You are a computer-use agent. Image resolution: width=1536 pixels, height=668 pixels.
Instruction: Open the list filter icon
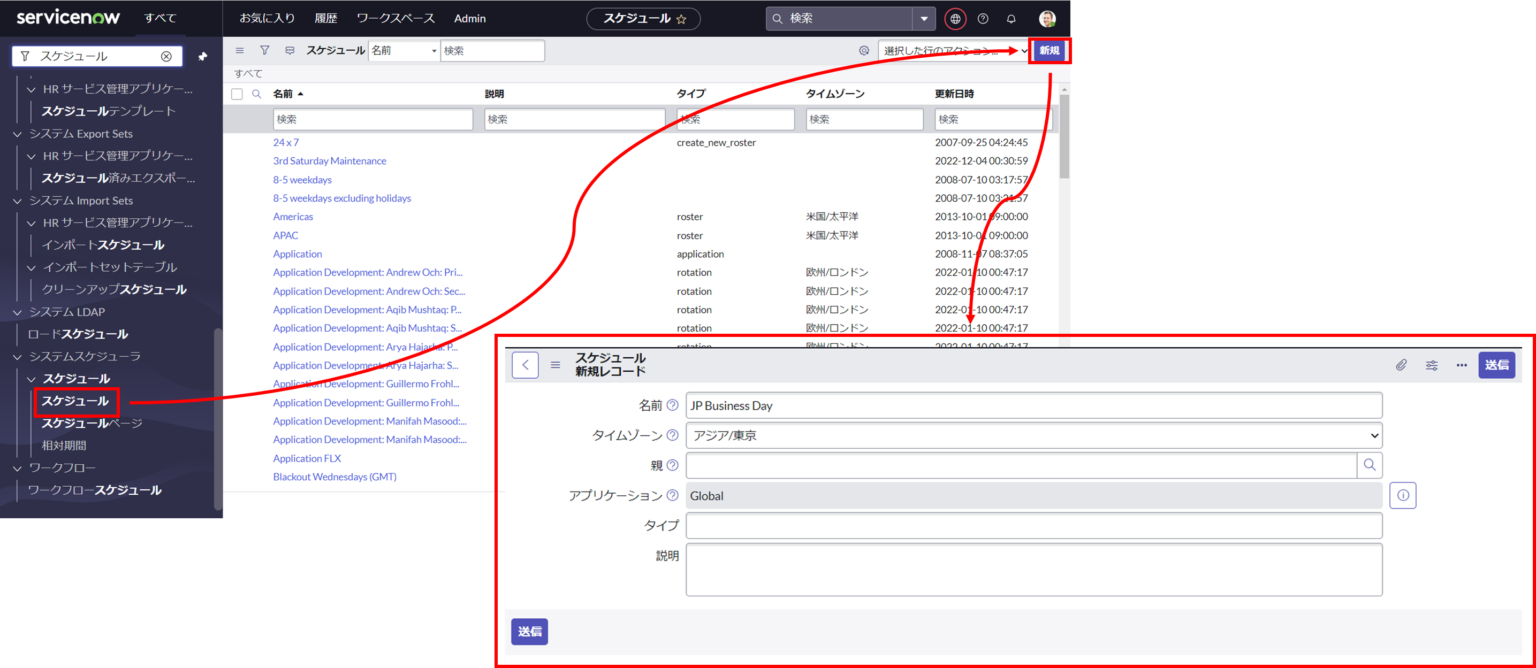click(x=264, y=50)
